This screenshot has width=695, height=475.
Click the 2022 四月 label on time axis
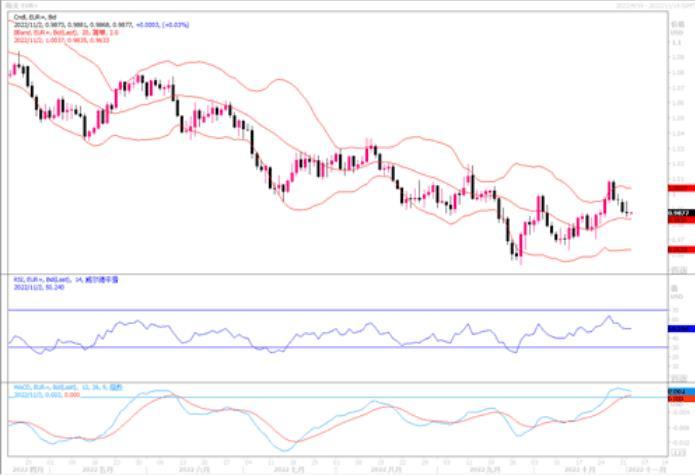point(28,468)
